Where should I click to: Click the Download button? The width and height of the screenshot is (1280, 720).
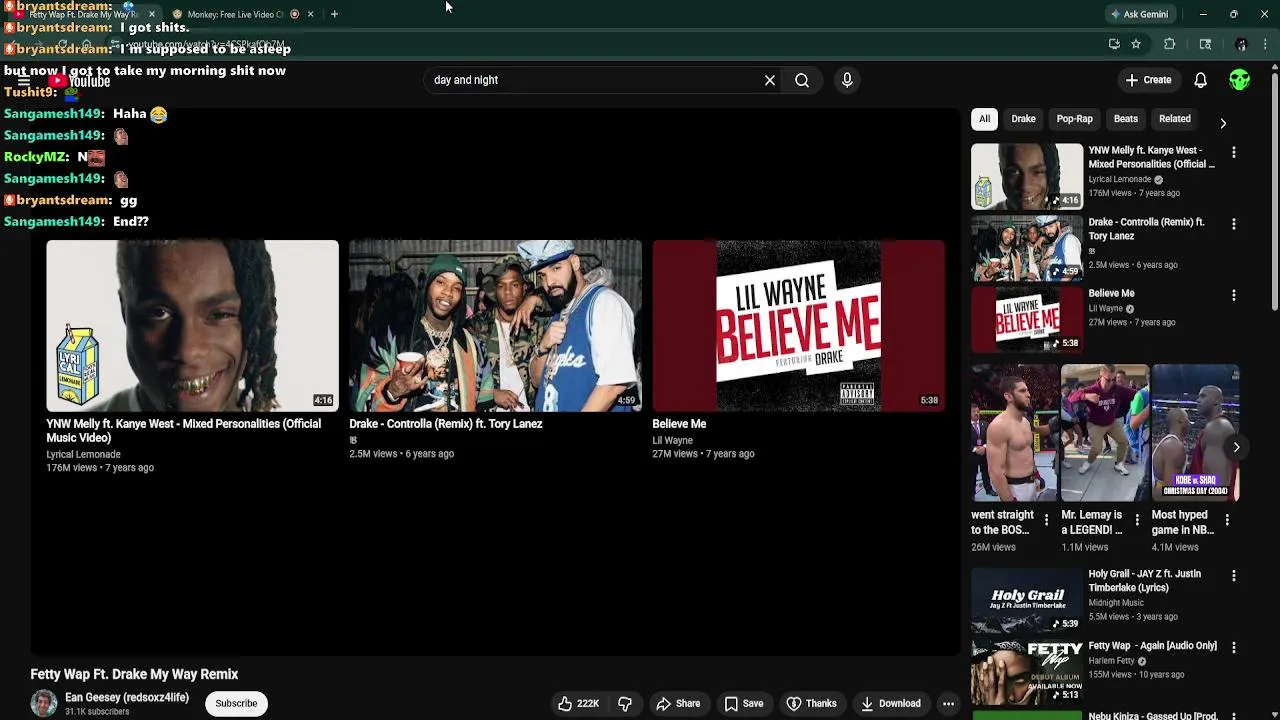[890, 703]
